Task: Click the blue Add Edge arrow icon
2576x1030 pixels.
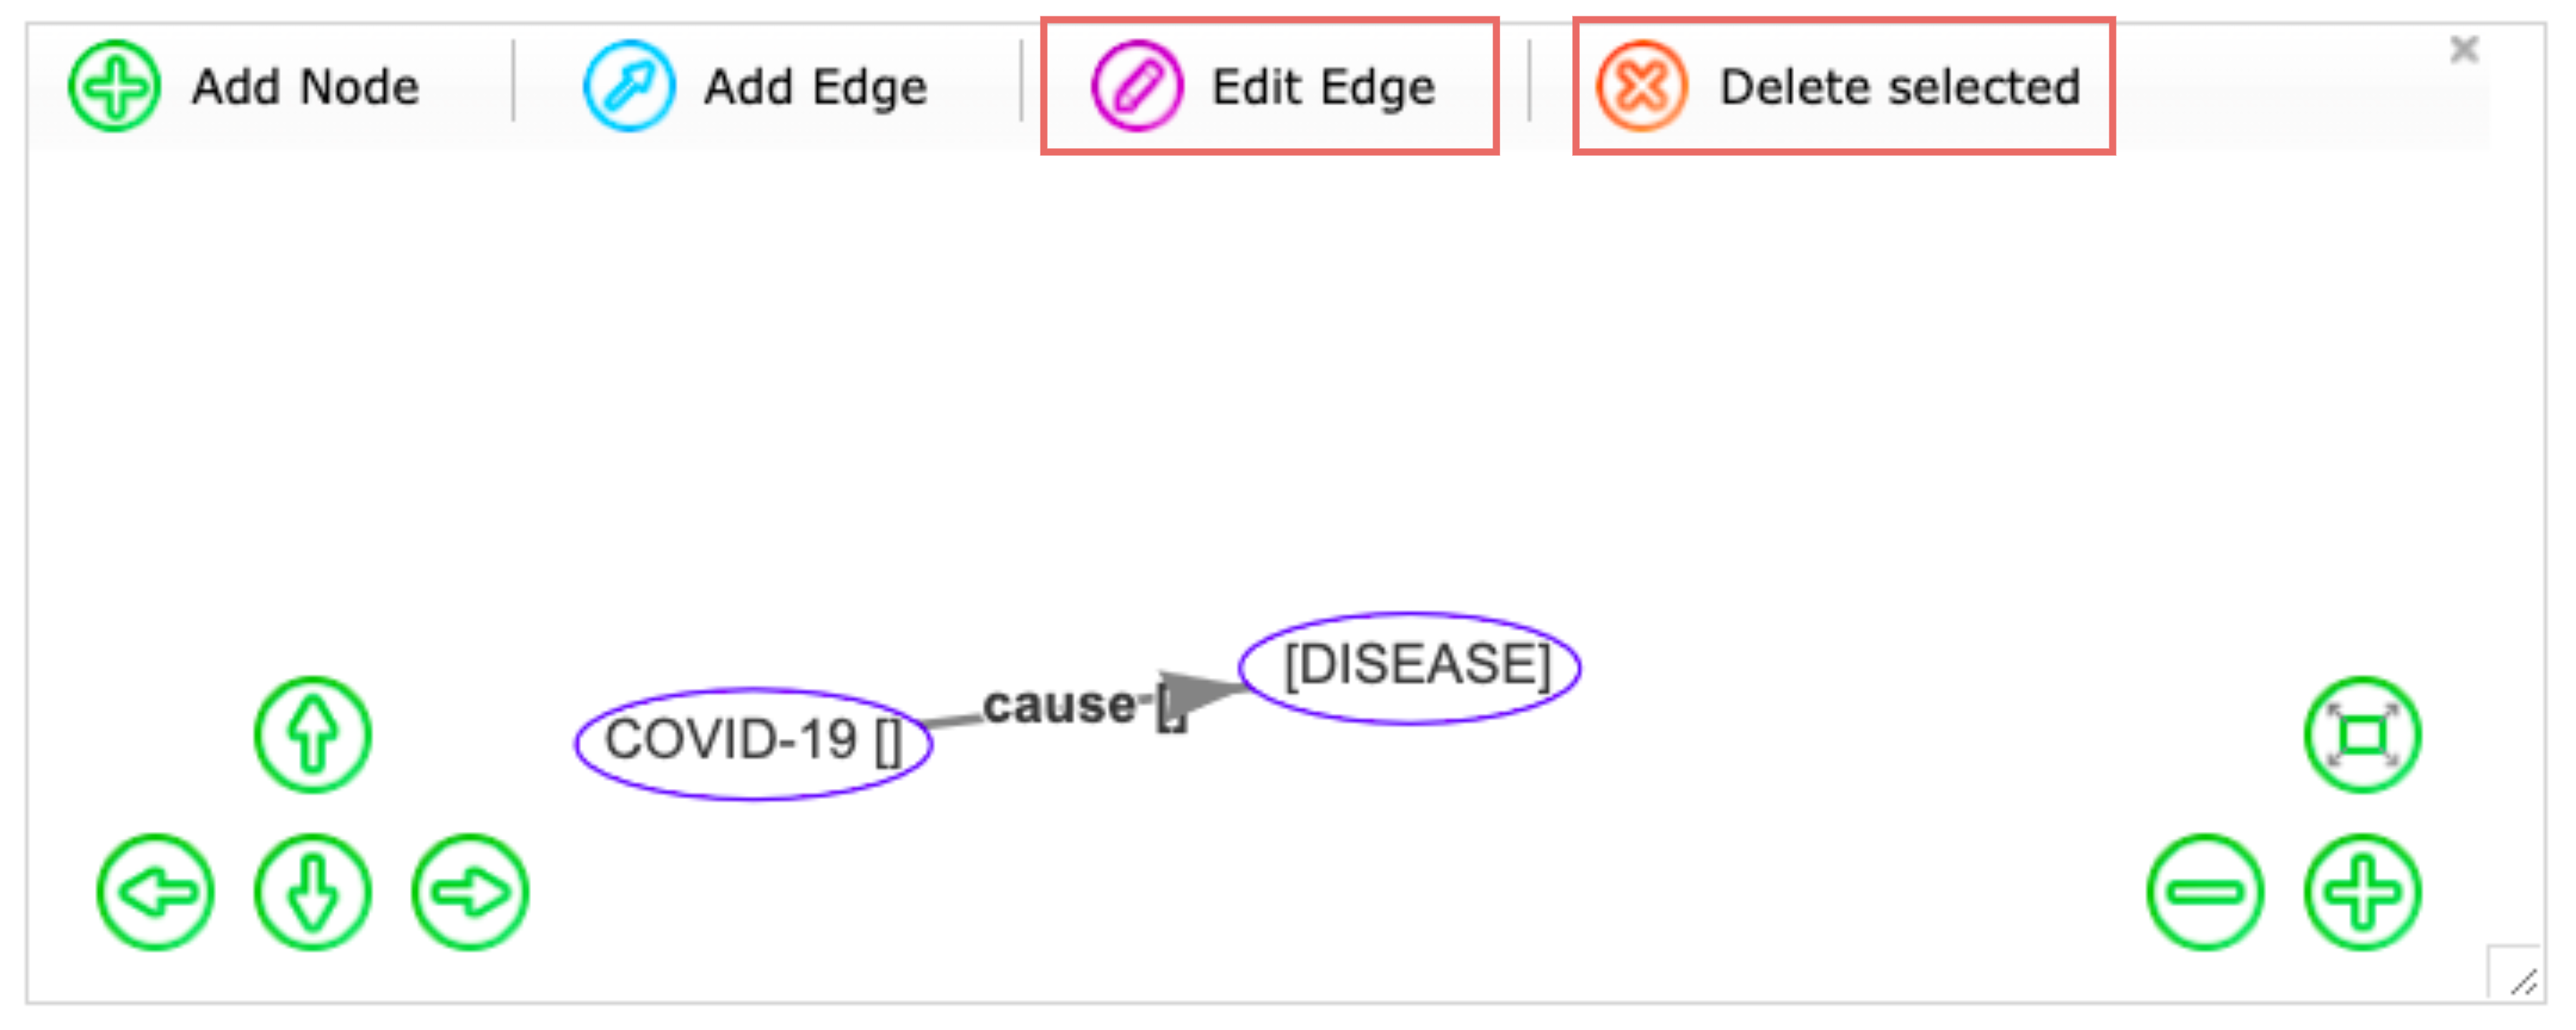Action: coord(629,86)
